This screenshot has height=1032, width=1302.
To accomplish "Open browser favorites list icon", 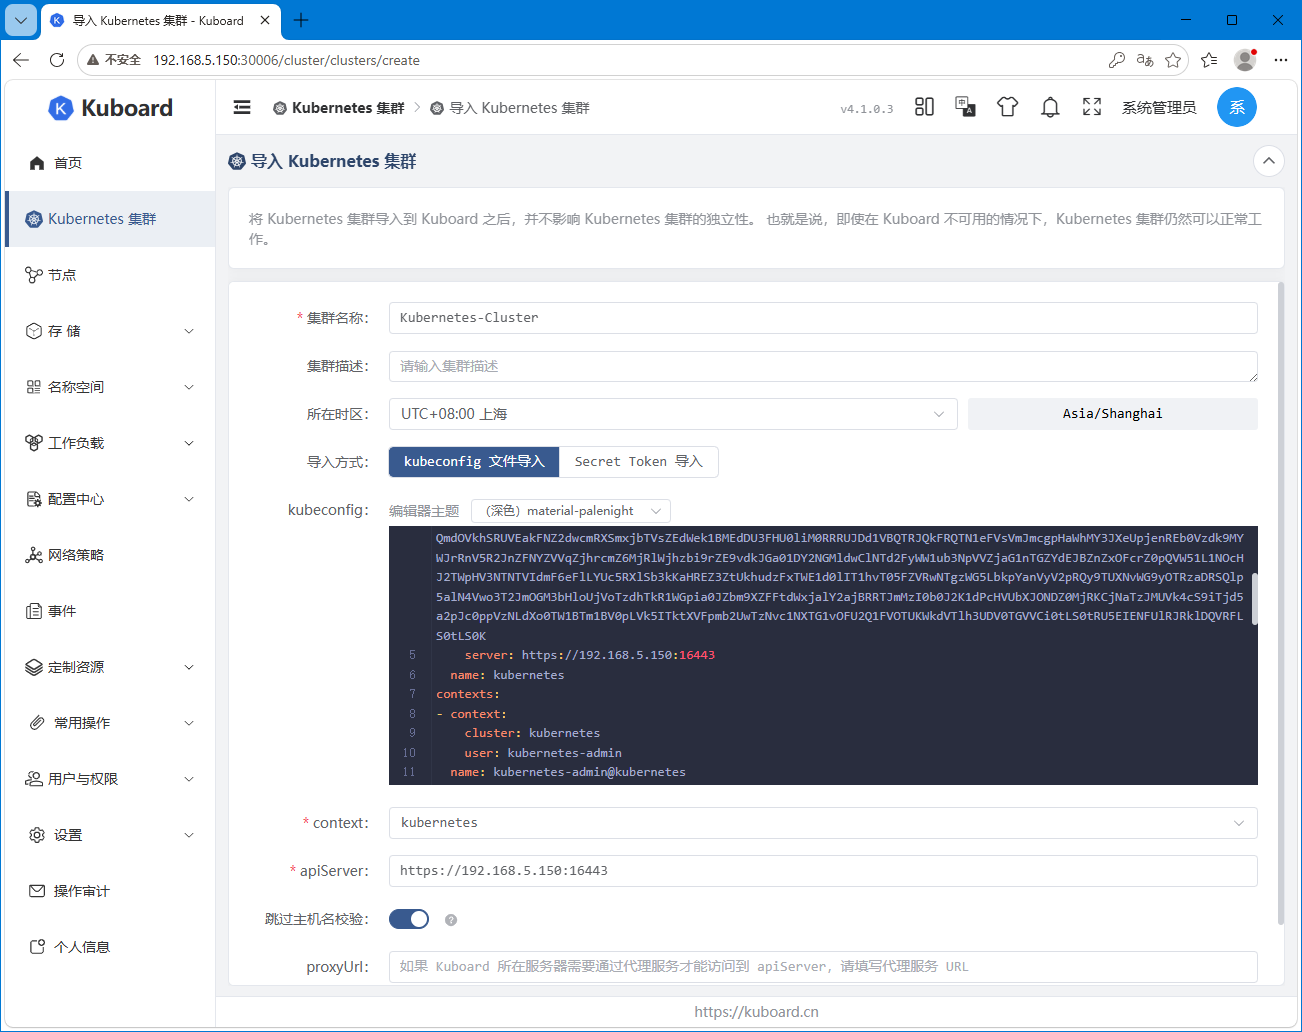I will pyautogui.click(x=1209, y=60).
